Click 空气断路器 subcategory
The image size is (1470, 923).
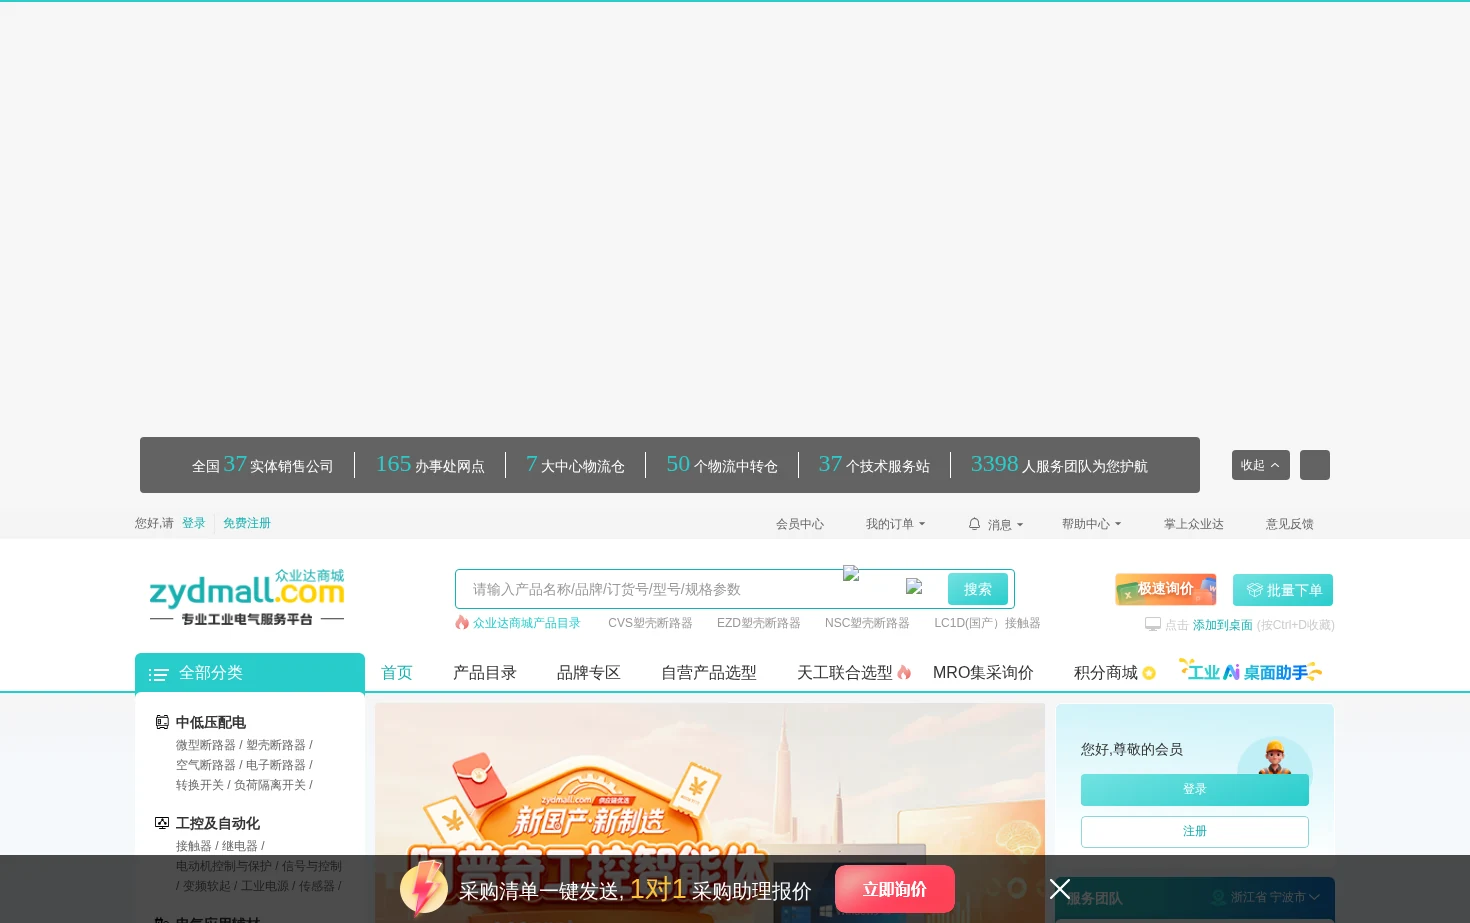click(x=206, y=765)
